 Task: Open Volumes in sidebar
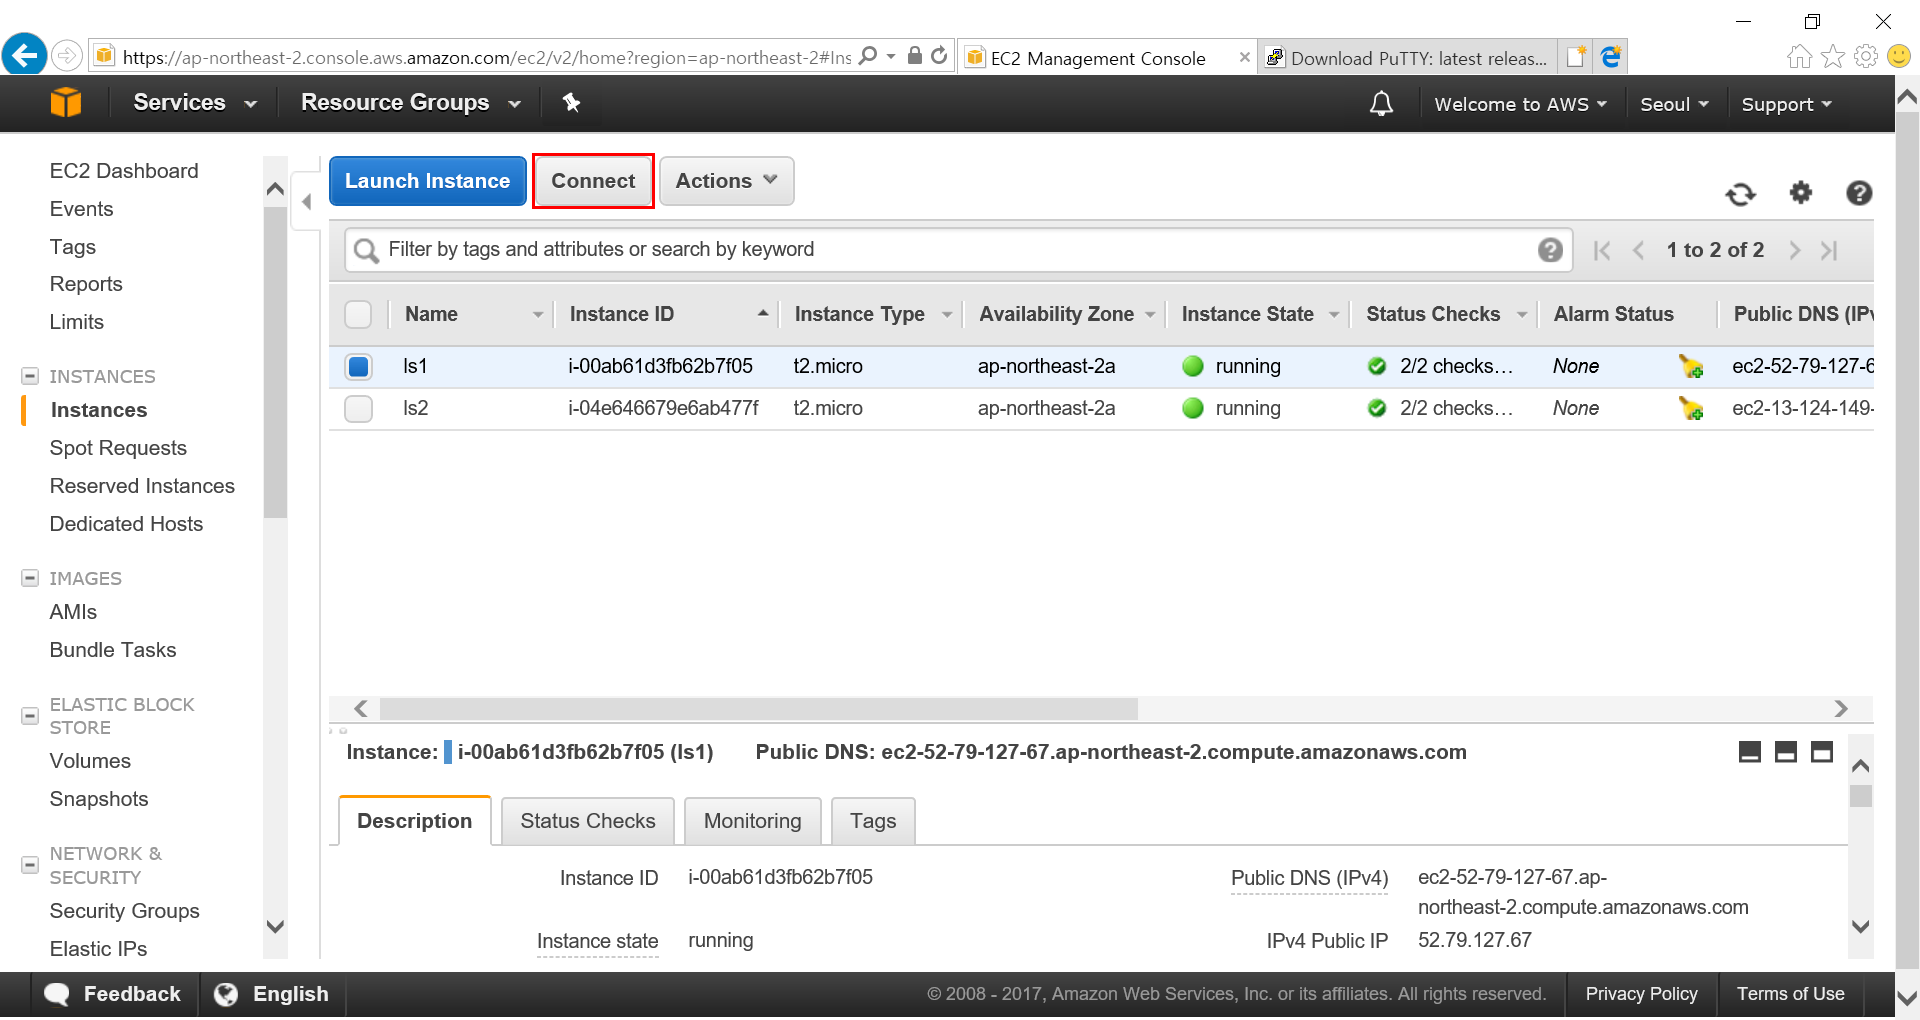coord(90,761)
